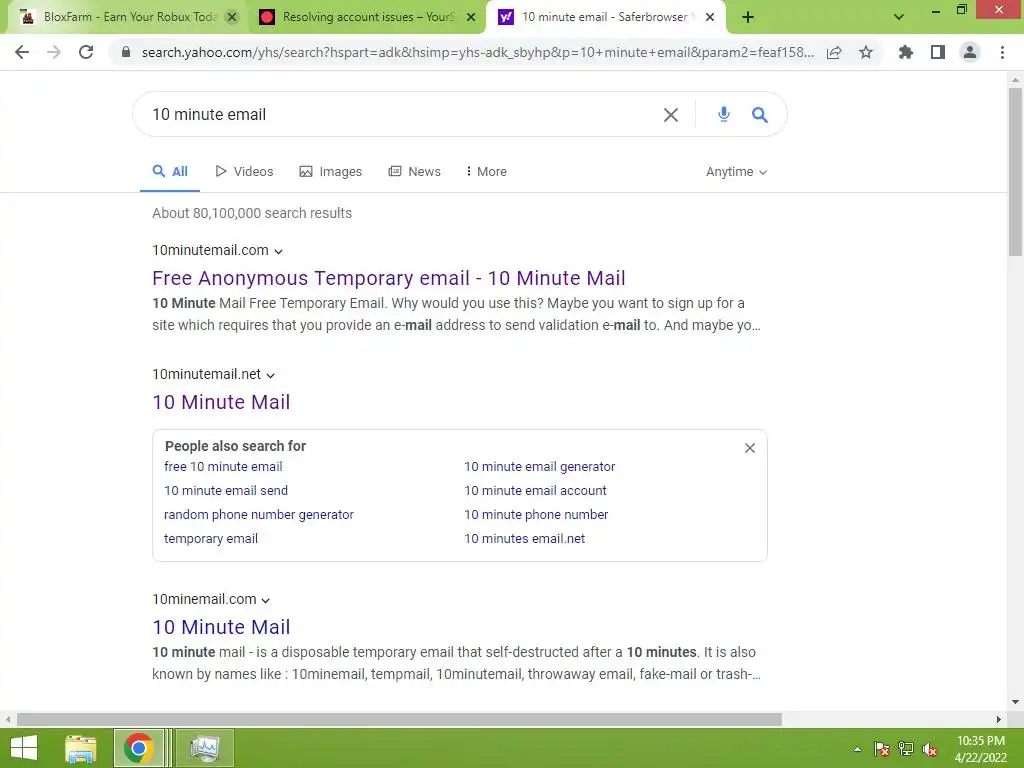Click the site security lock icon
This screenshot has width=1024, height=768.
(126, 52)
